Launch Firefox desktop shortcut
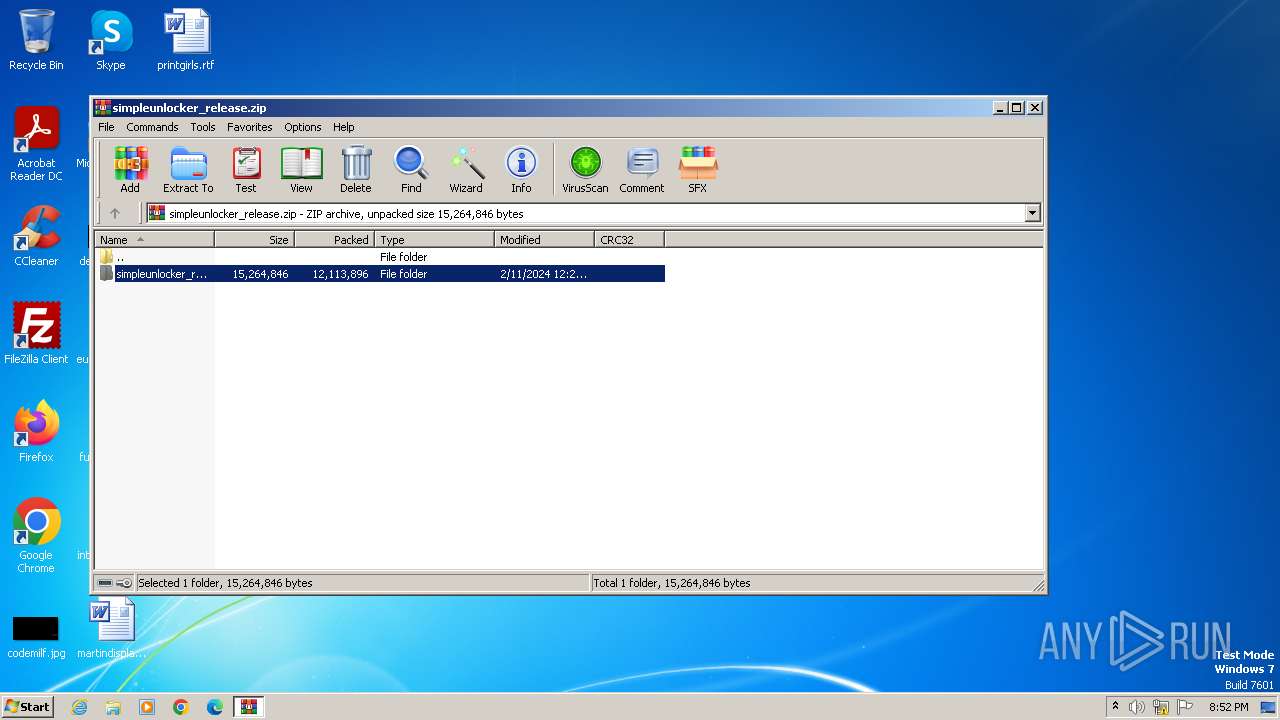The image size is (1280, 720). click(x=36, y=431)
